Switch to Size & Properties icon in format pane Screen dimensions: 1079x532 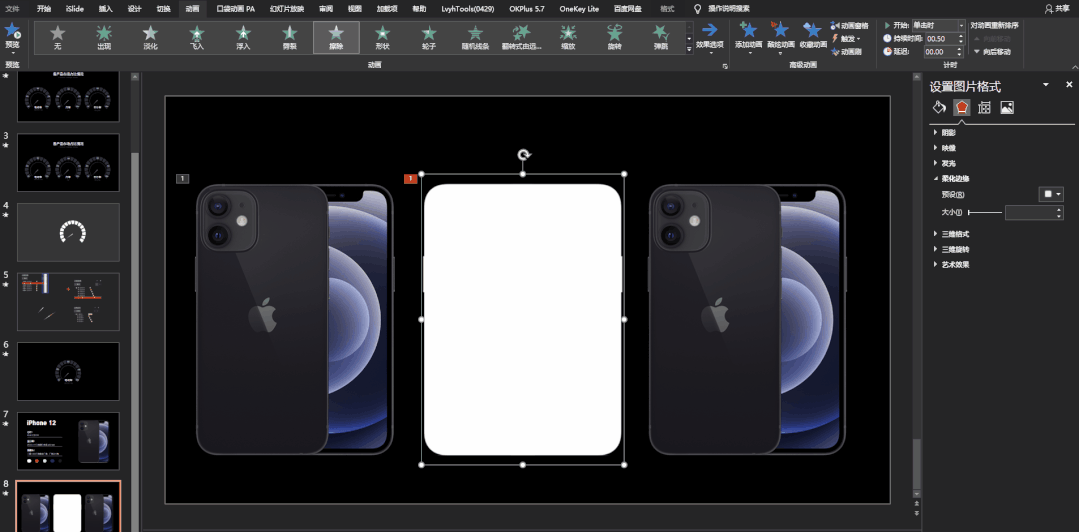point(984,107)
